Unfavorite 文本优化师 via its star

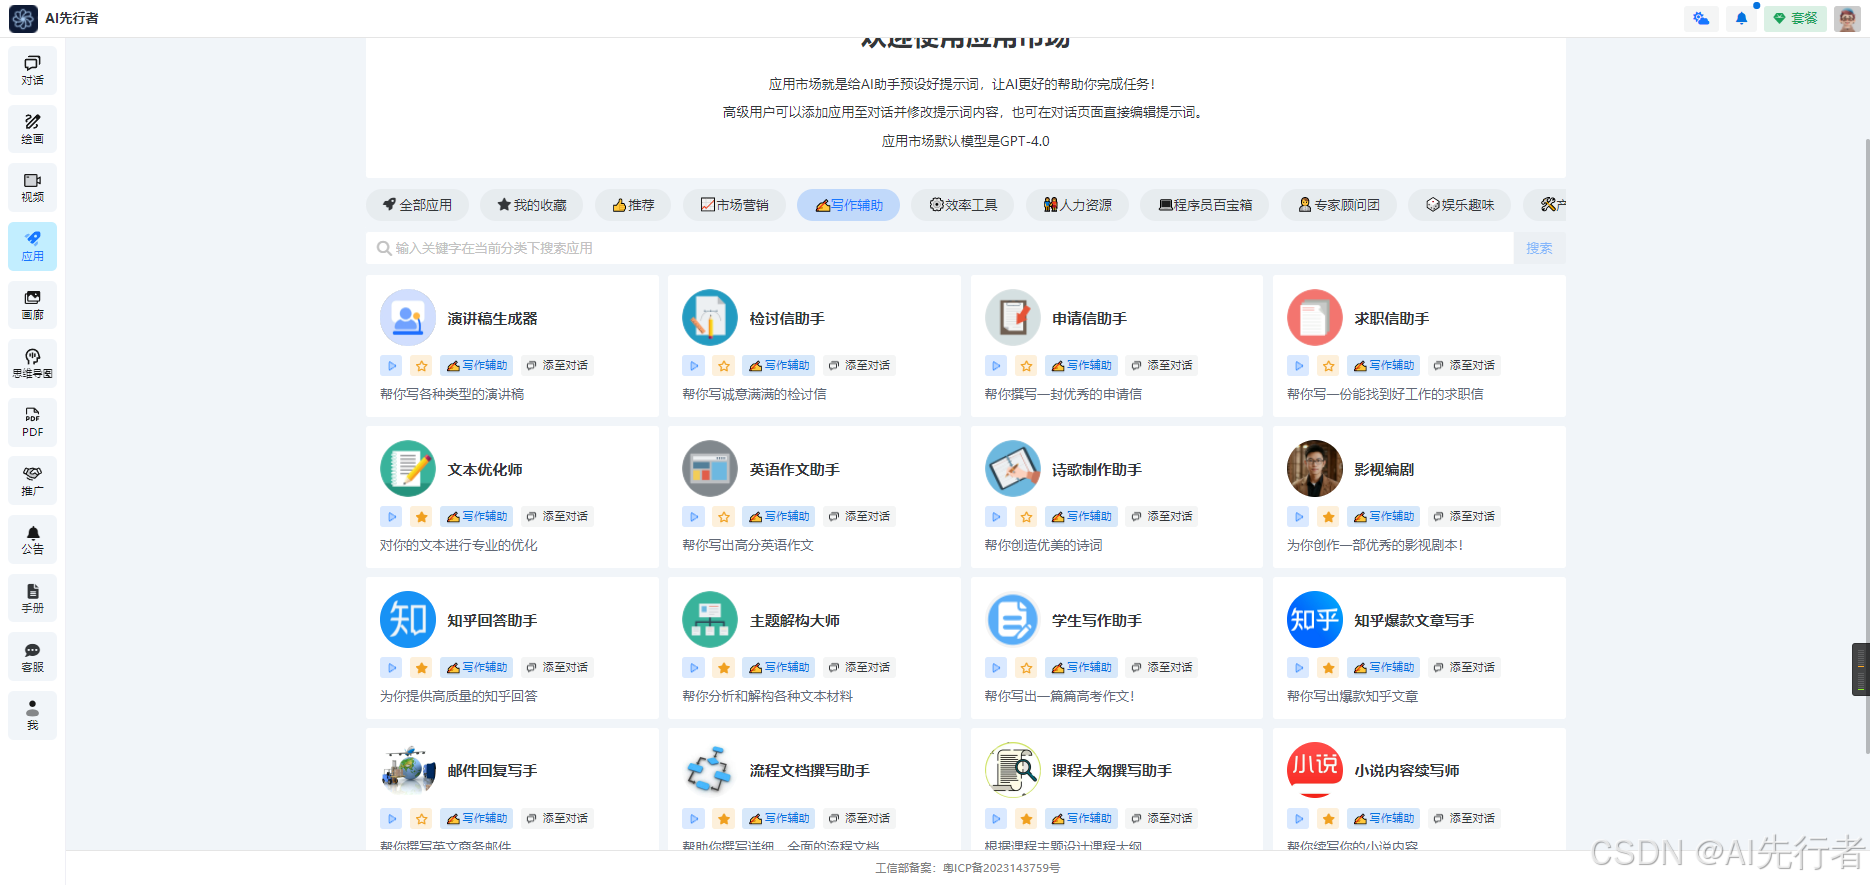coord(422,517)
